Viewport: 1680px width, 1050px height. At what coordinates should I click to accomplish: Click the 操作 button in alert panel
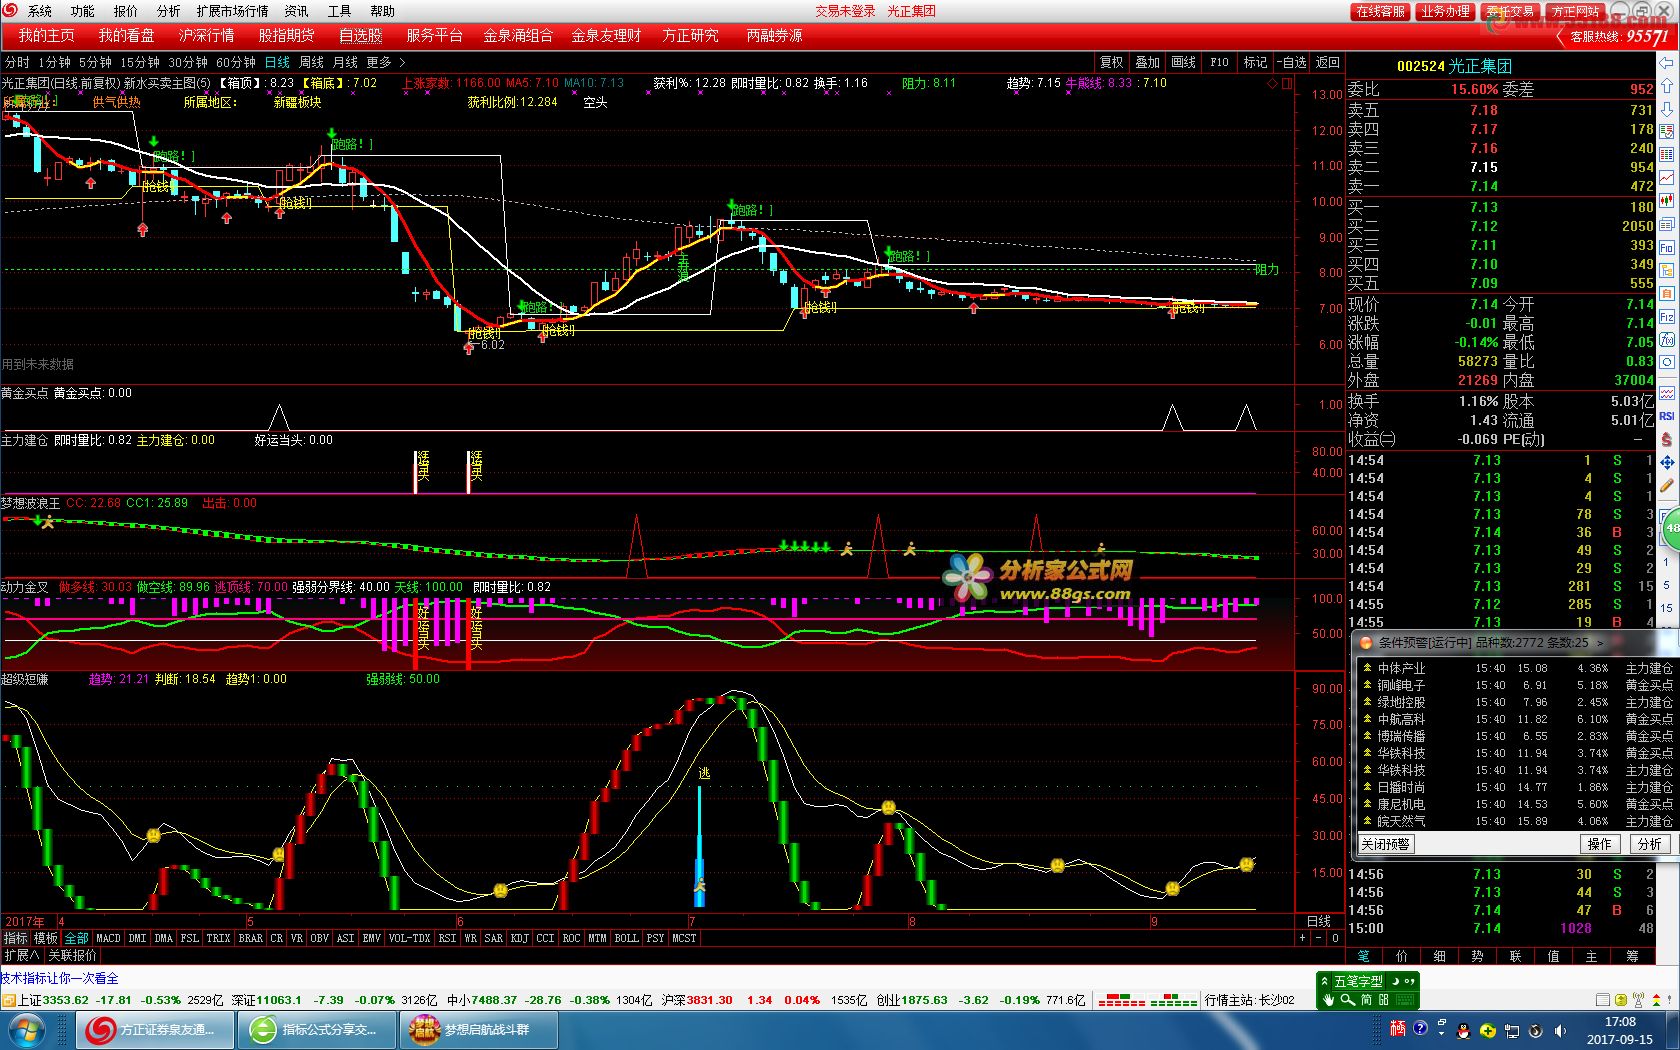coord(1600,844)
